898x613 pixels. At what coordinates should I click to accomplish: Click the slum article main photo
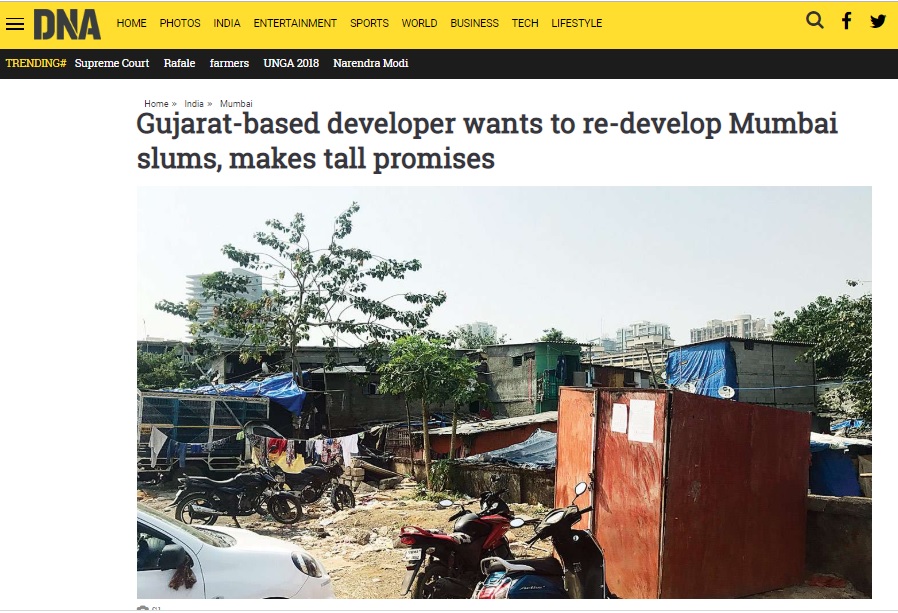[x=504, y=392]
